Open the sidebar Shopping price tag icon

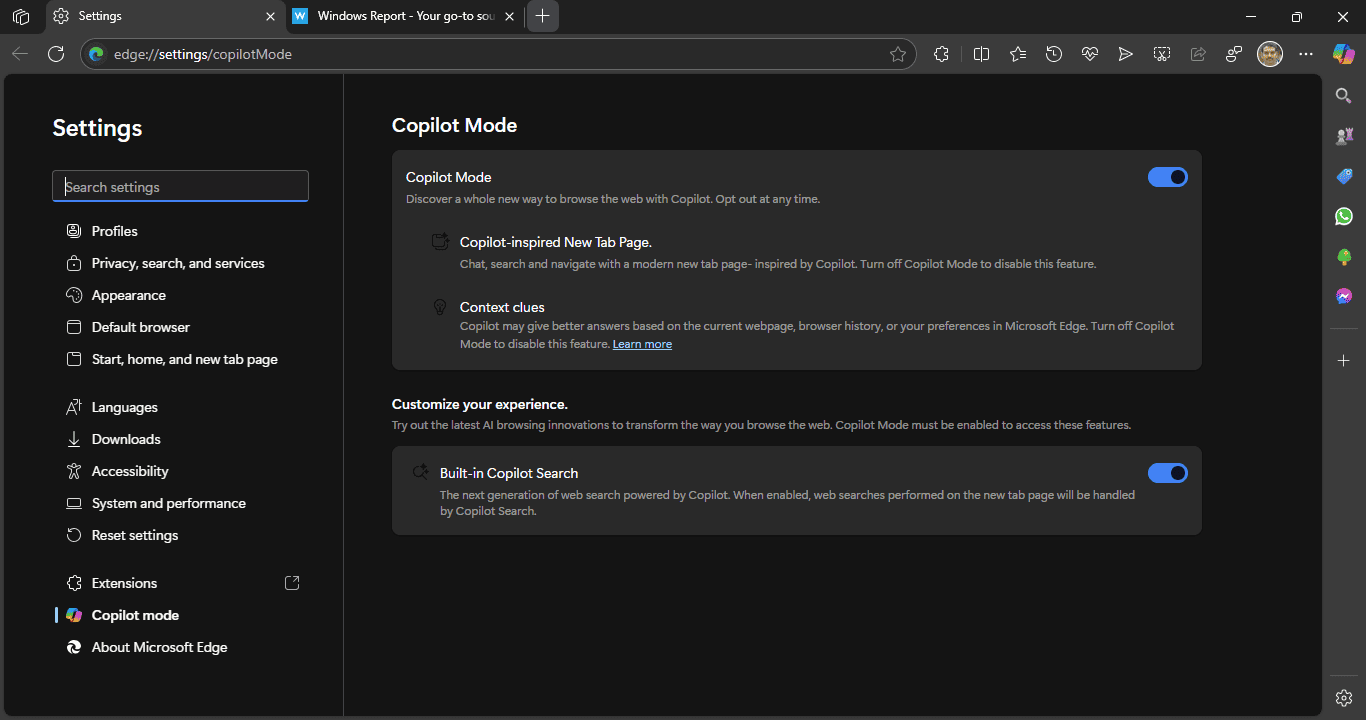[x=1344, y=176]
